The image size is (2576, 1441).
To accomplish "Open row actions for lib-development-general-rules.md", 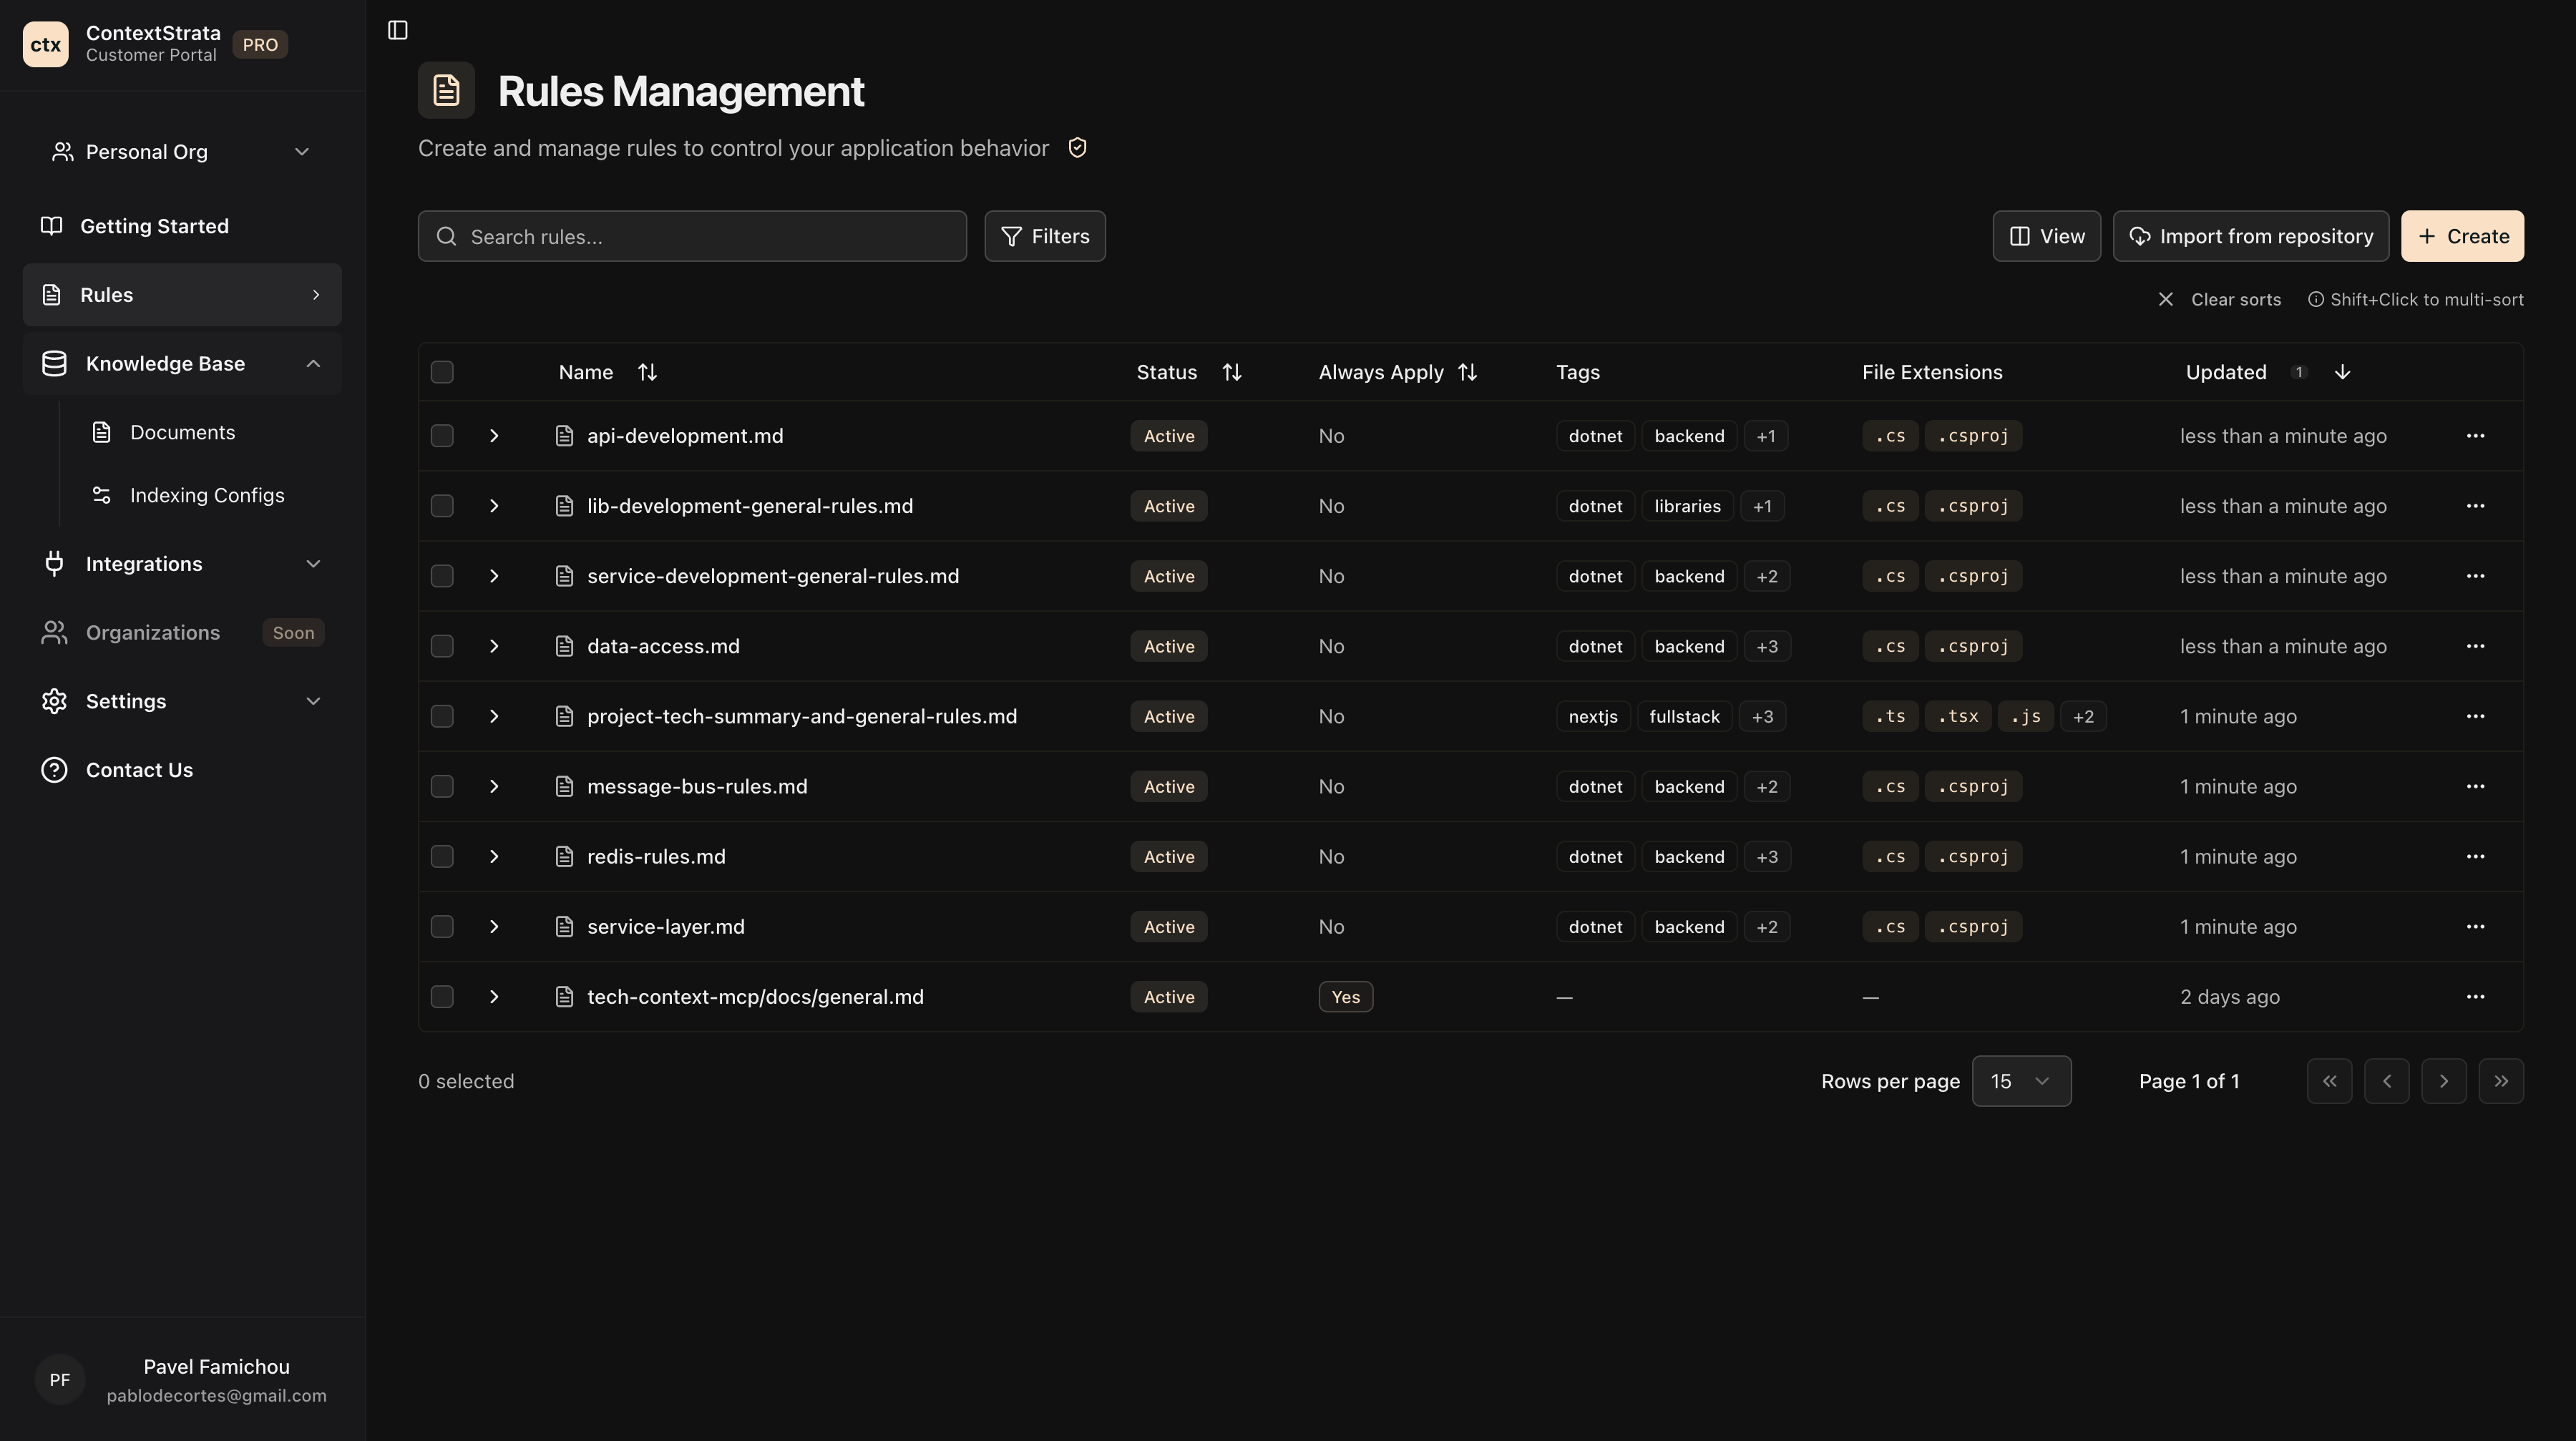I will pyautogui.click(x=2475, y=506).
